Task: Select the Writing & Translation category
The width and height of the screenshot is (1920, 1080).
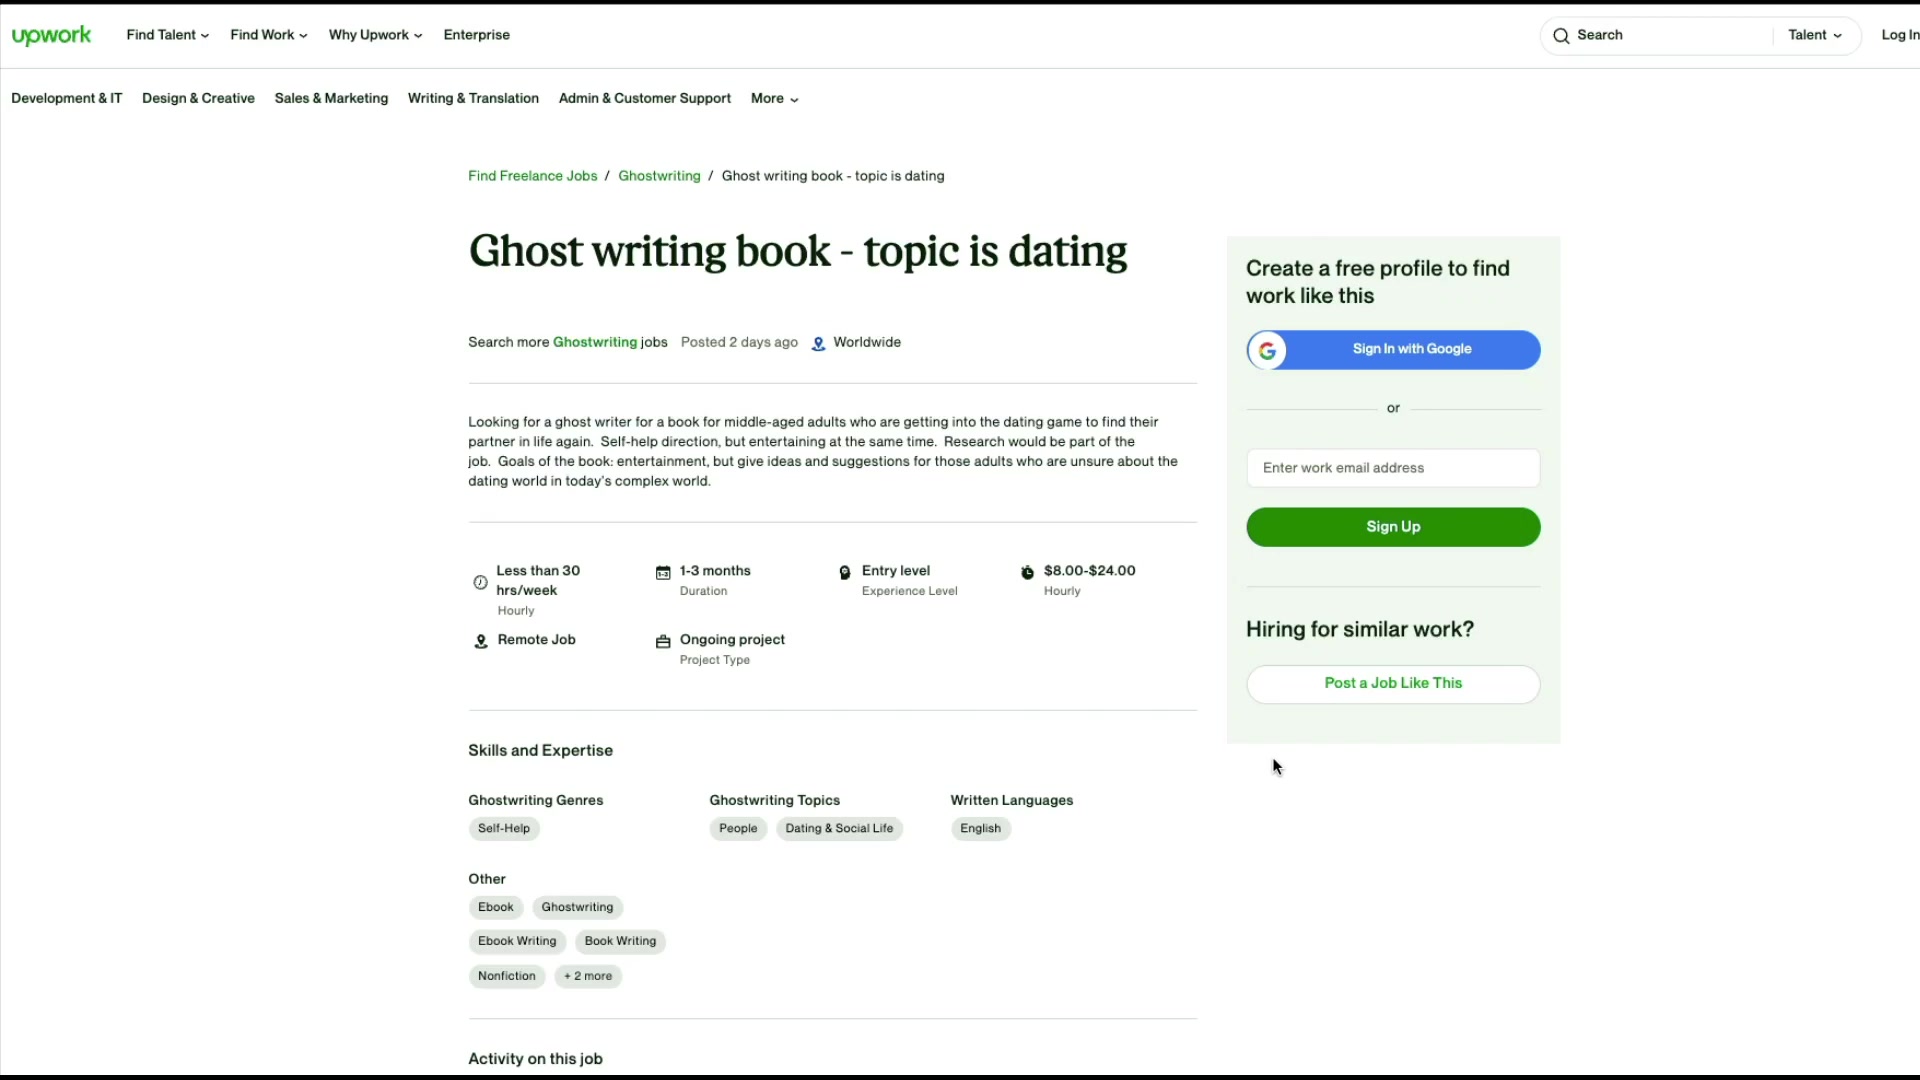Action: pos(473,98)
